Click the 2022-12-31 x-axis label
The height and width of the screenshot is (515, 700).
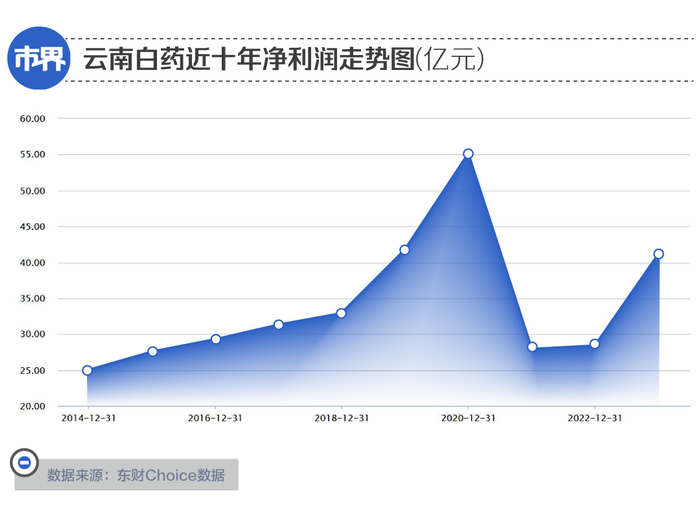(595, 418)
